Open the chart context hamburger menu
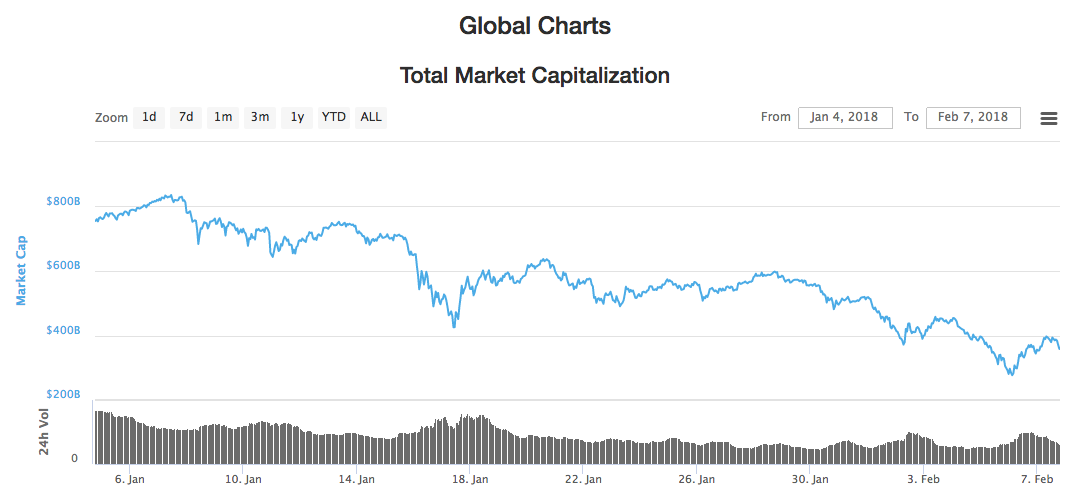Image resolution: width=1072 pixels, height=489 pixels. tap(1049, 118)
